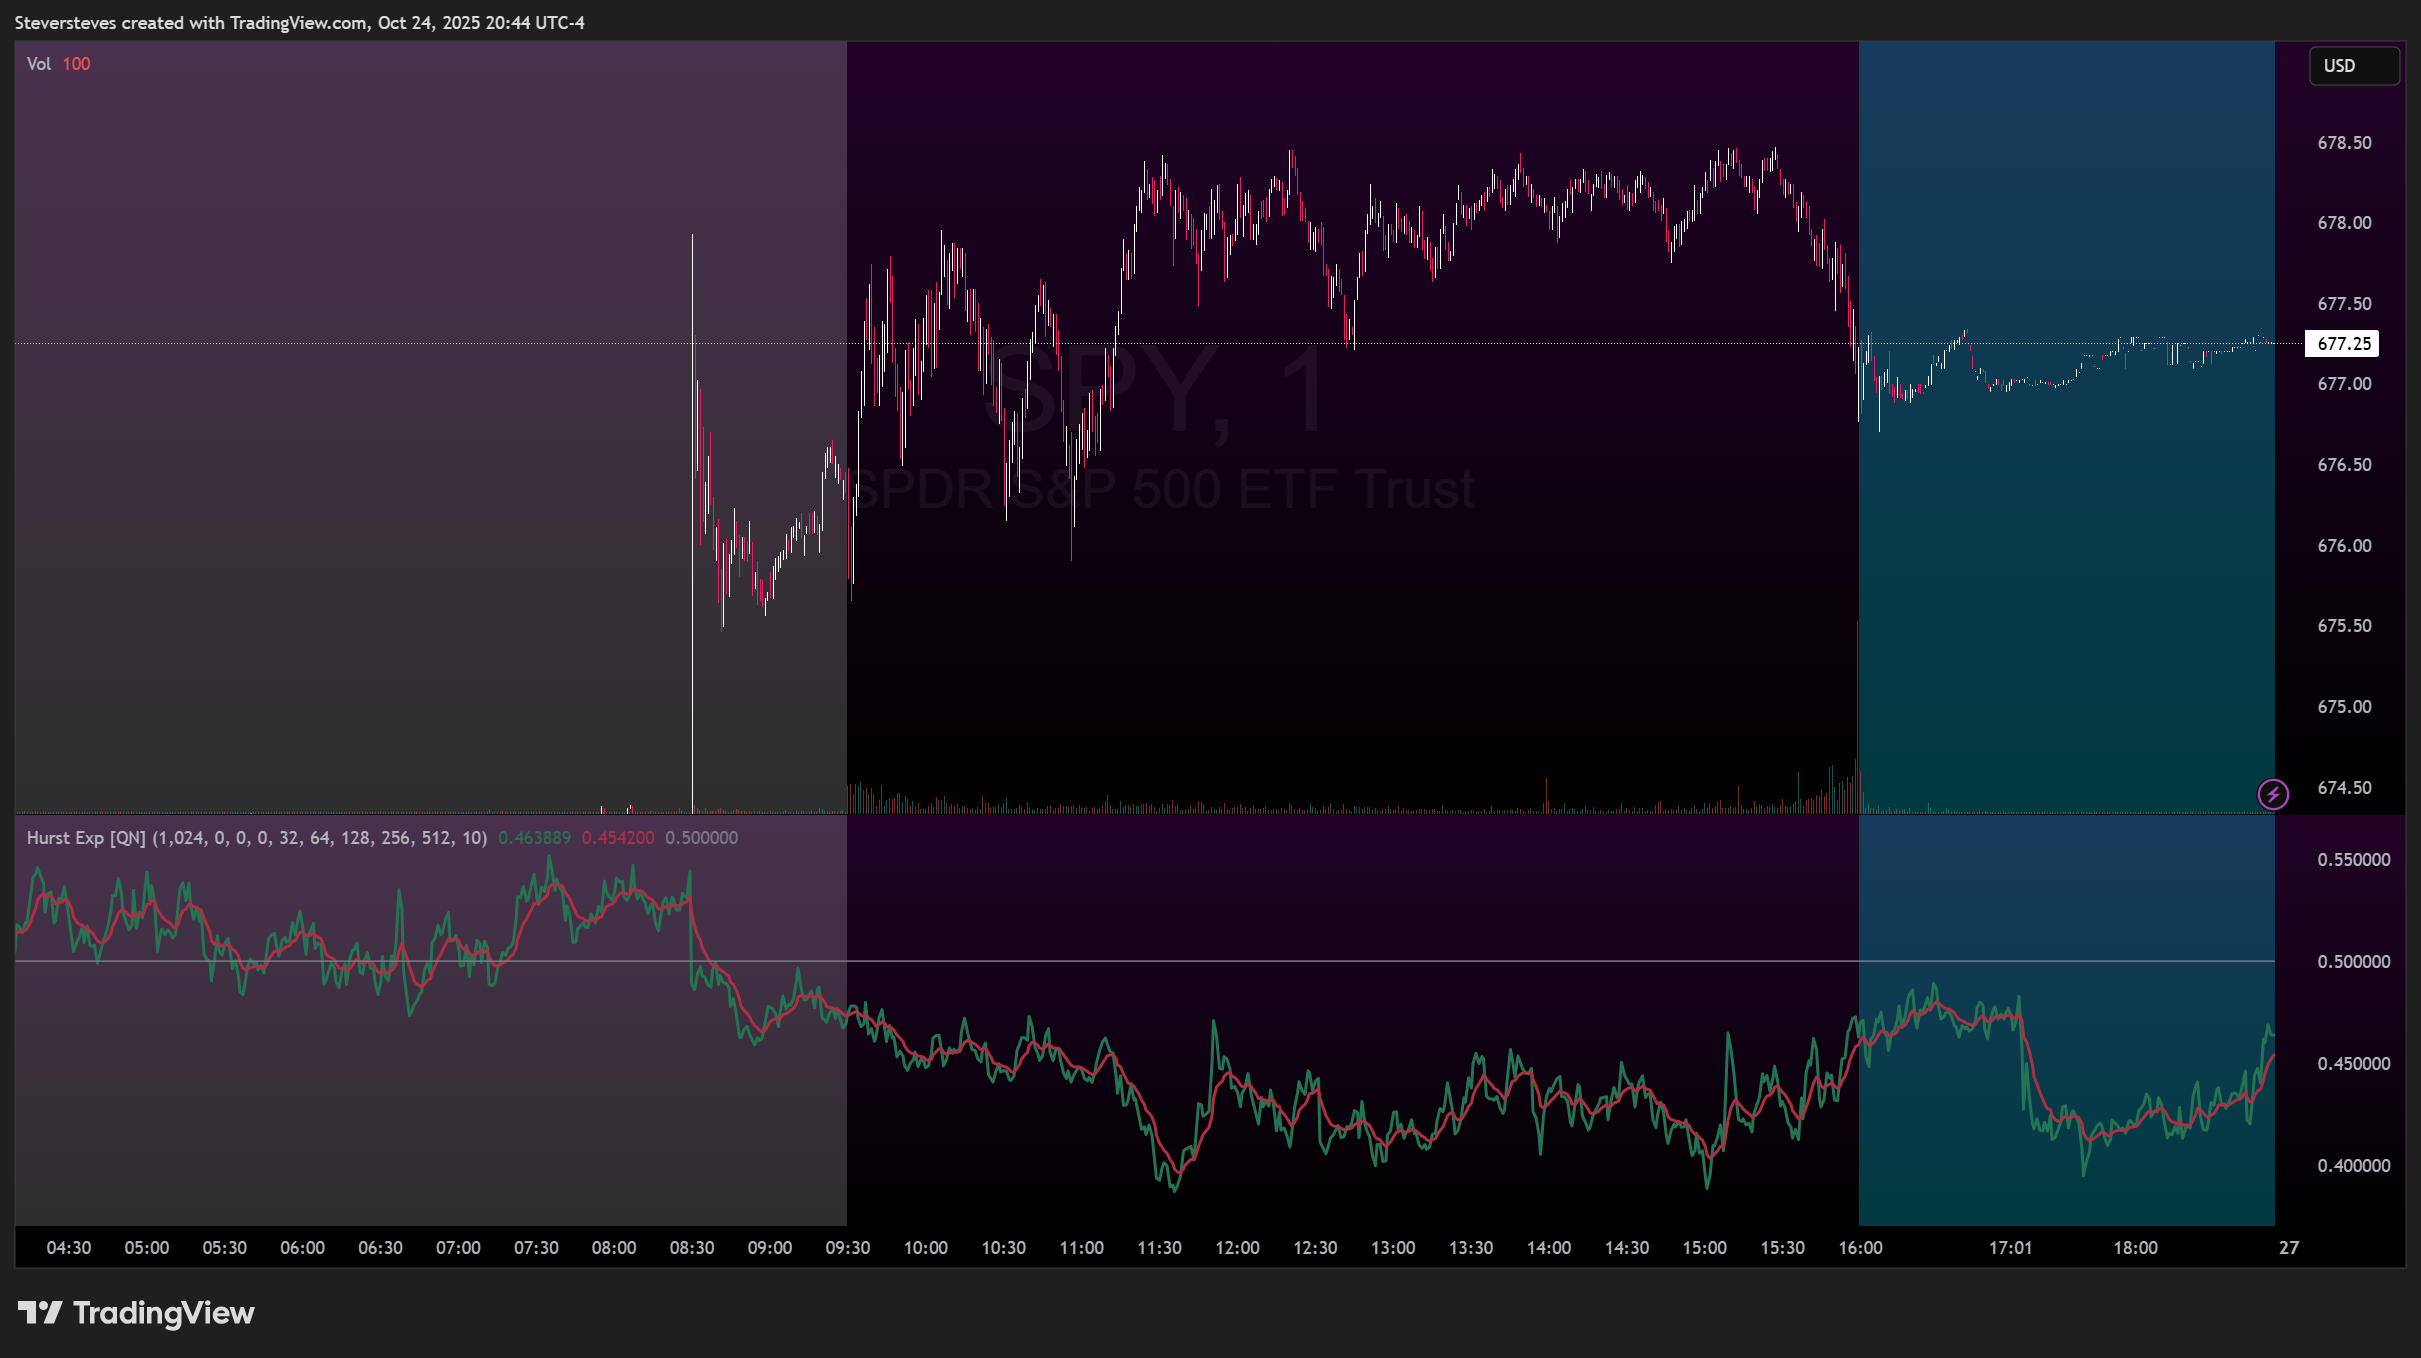This screenshot has width=2421, height=1358.
Task: Click the 13:30 time axis label
Action: (x=1471, y=1248)
